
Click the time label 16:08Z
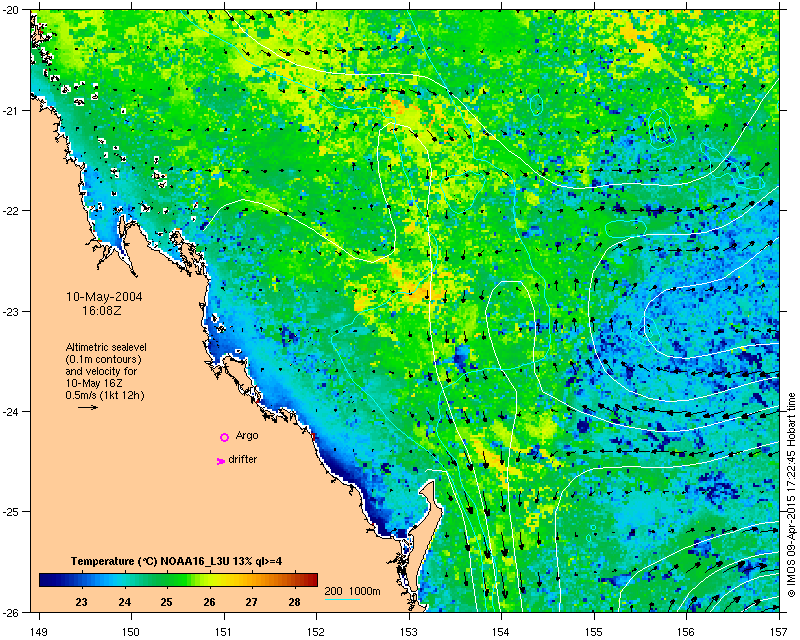click(102, 310)
